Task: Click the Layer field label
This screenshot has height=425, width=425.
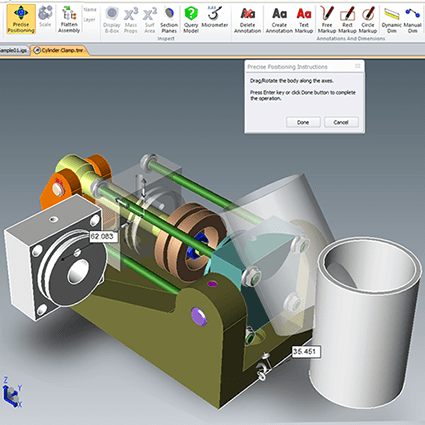Action: 89,20
